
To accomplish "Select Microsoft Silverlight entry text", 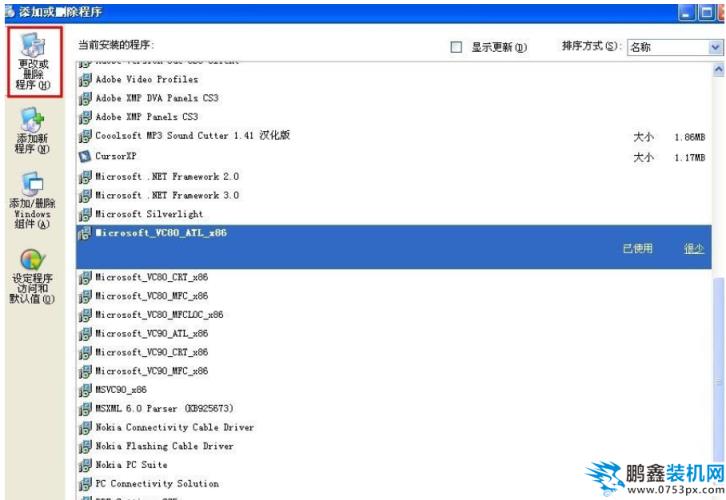I will 149,214.
